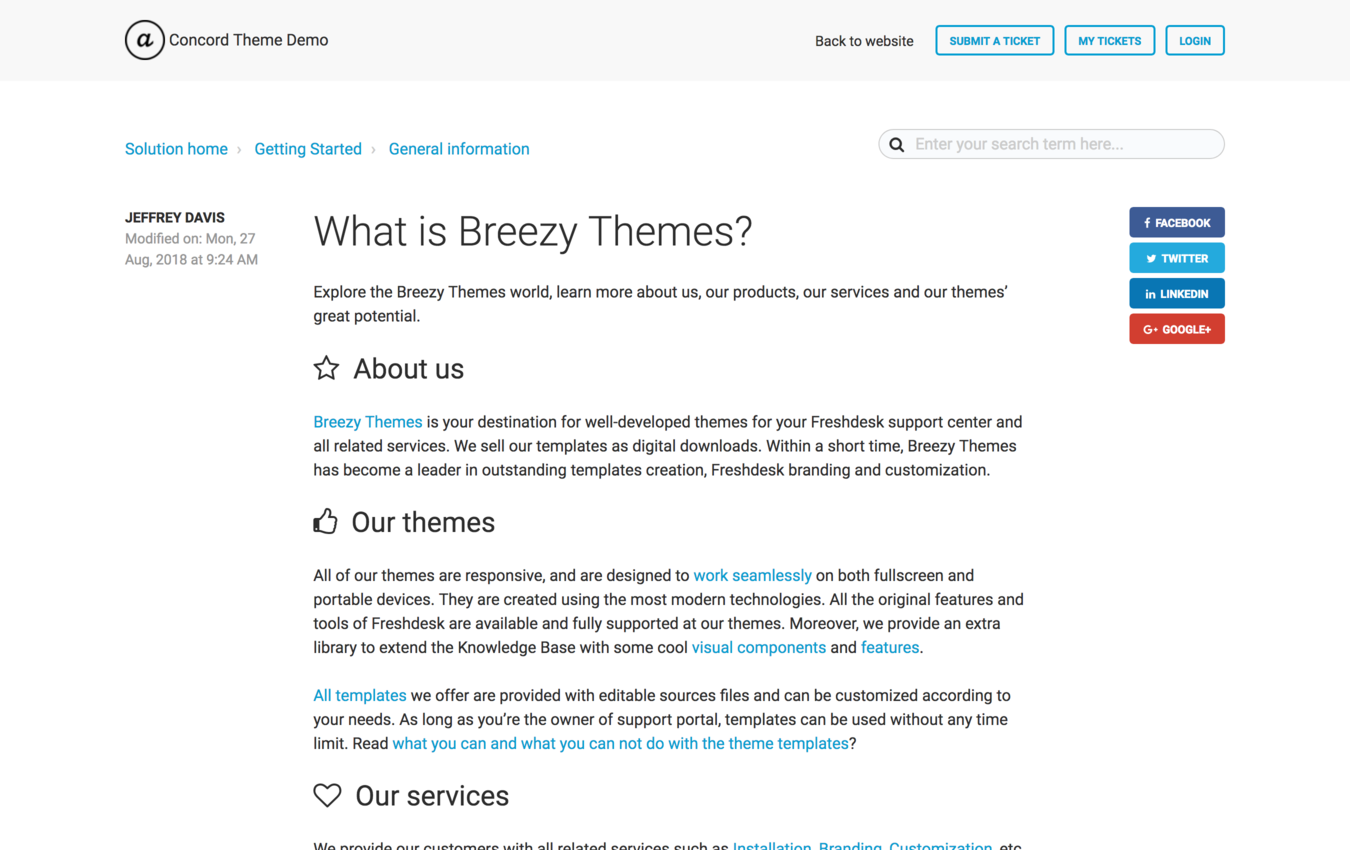
Task: Click the Login button
Action: pos(1194,41)
